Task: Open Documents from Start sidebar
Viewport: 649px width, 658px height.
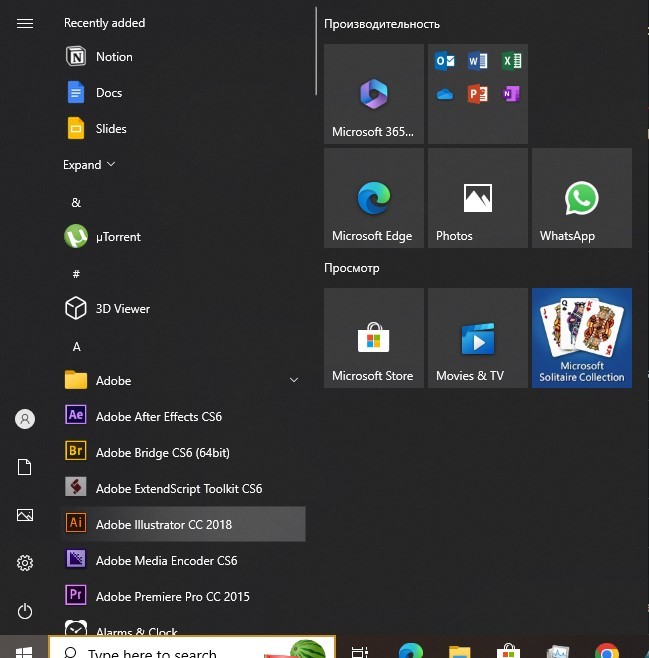Action: (25, 467)
